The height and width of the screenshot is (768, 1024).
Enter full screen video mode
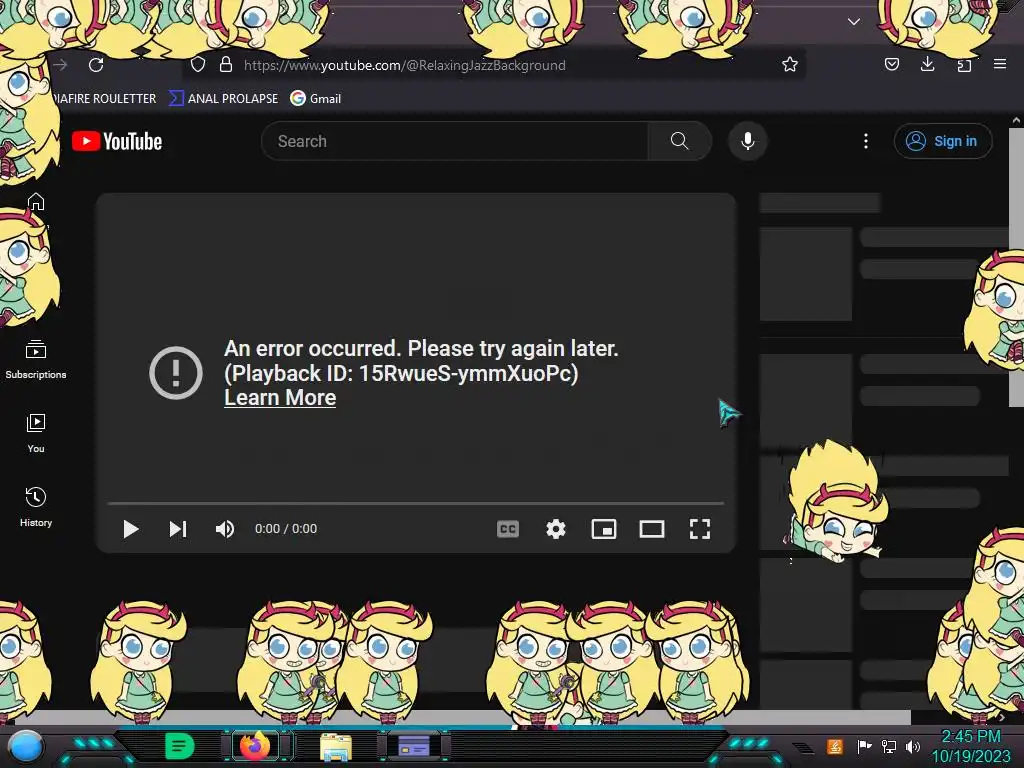coord(700,529)
